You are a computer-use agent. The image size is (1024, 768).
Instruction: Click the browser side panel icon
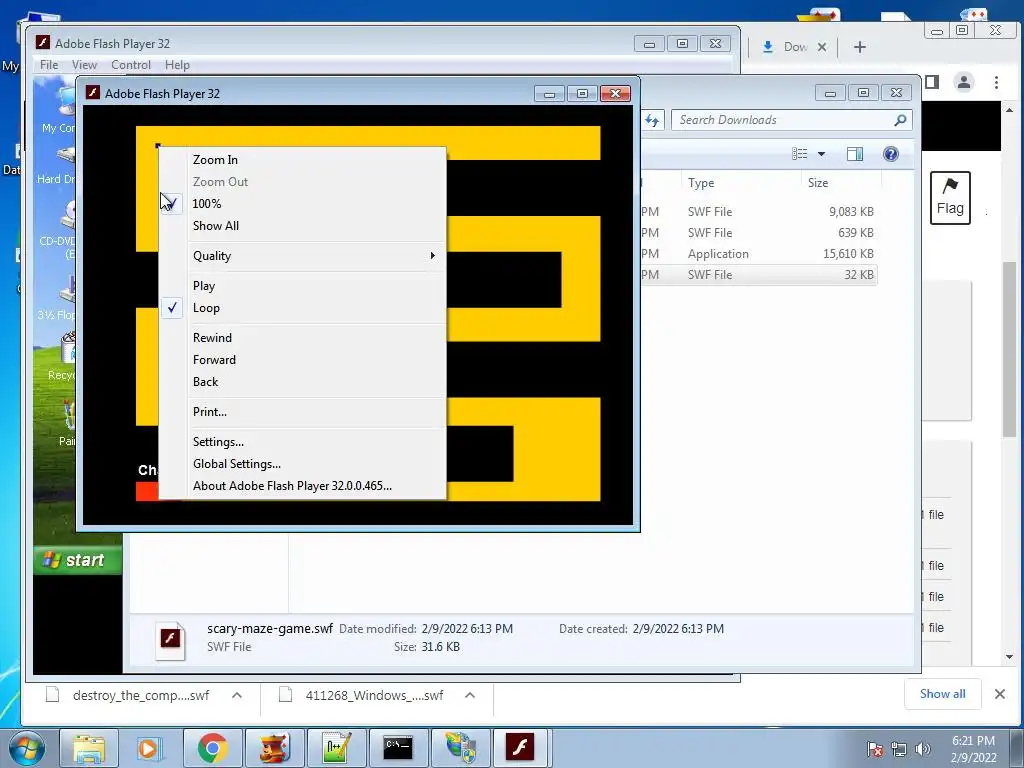(932, 82)
